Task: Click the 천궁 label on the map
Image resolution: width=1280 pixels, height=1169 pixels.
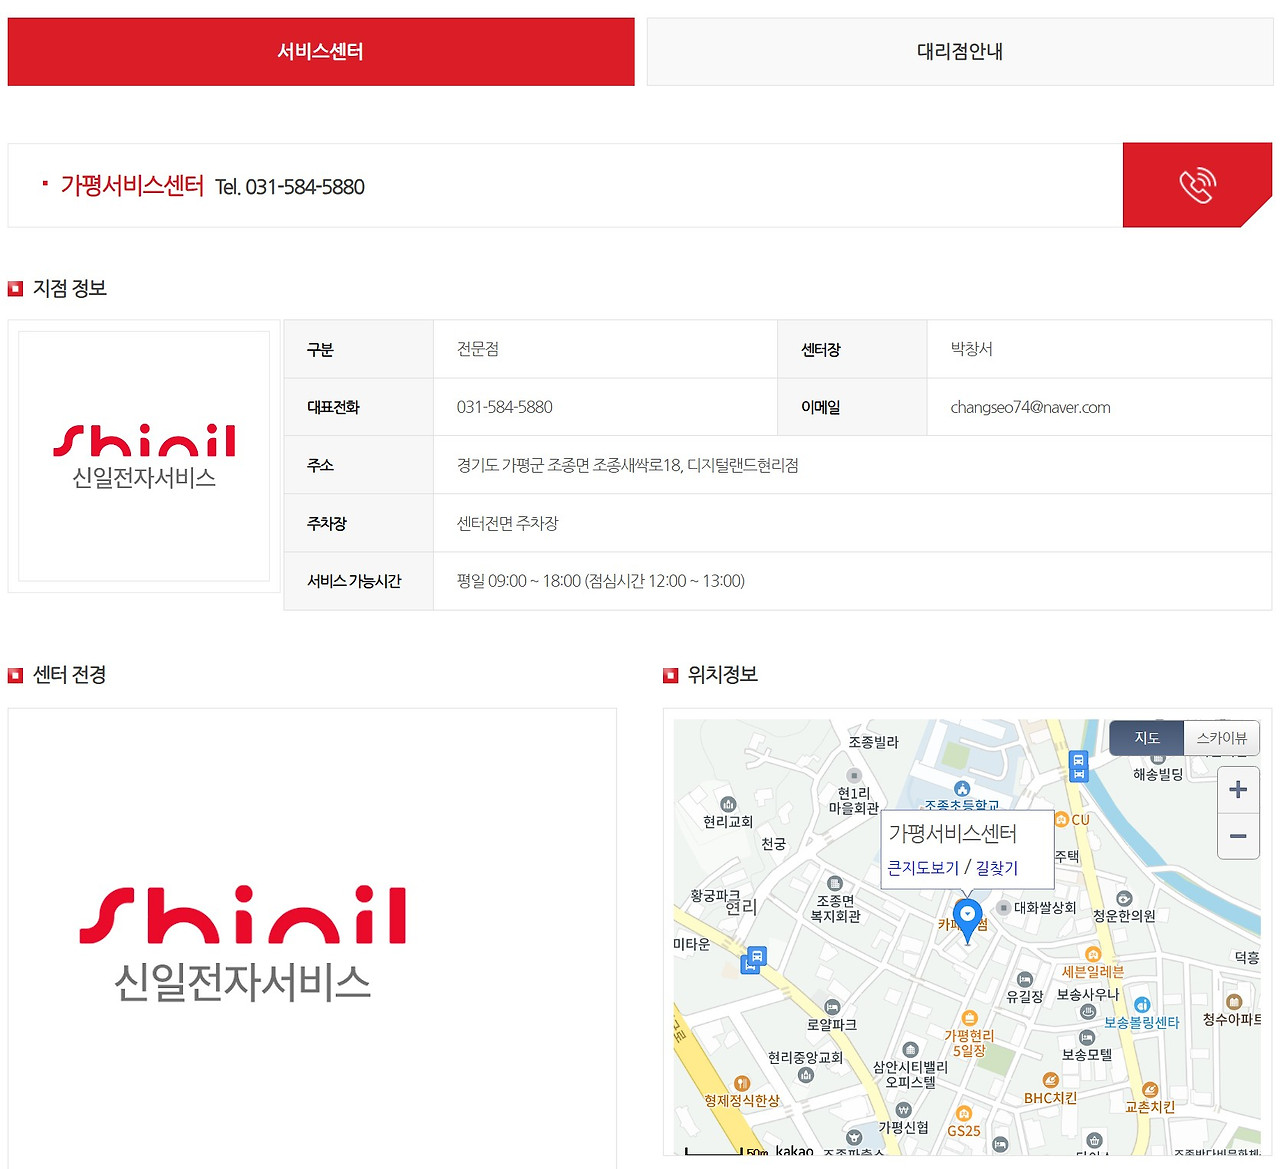Action: pyautogui.click(x=774, y=844)
